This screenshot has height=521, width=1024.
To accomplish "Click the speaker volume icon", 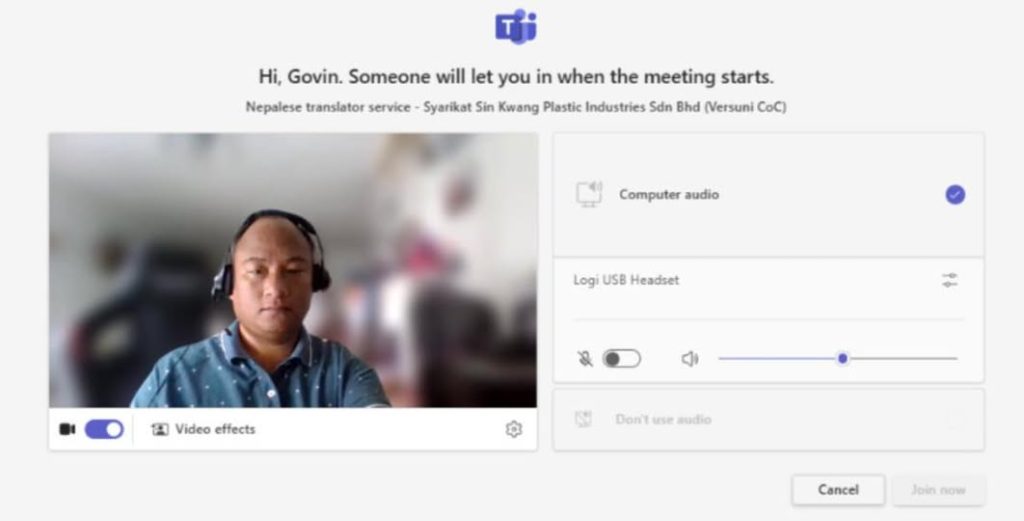I will pos(690,358).
